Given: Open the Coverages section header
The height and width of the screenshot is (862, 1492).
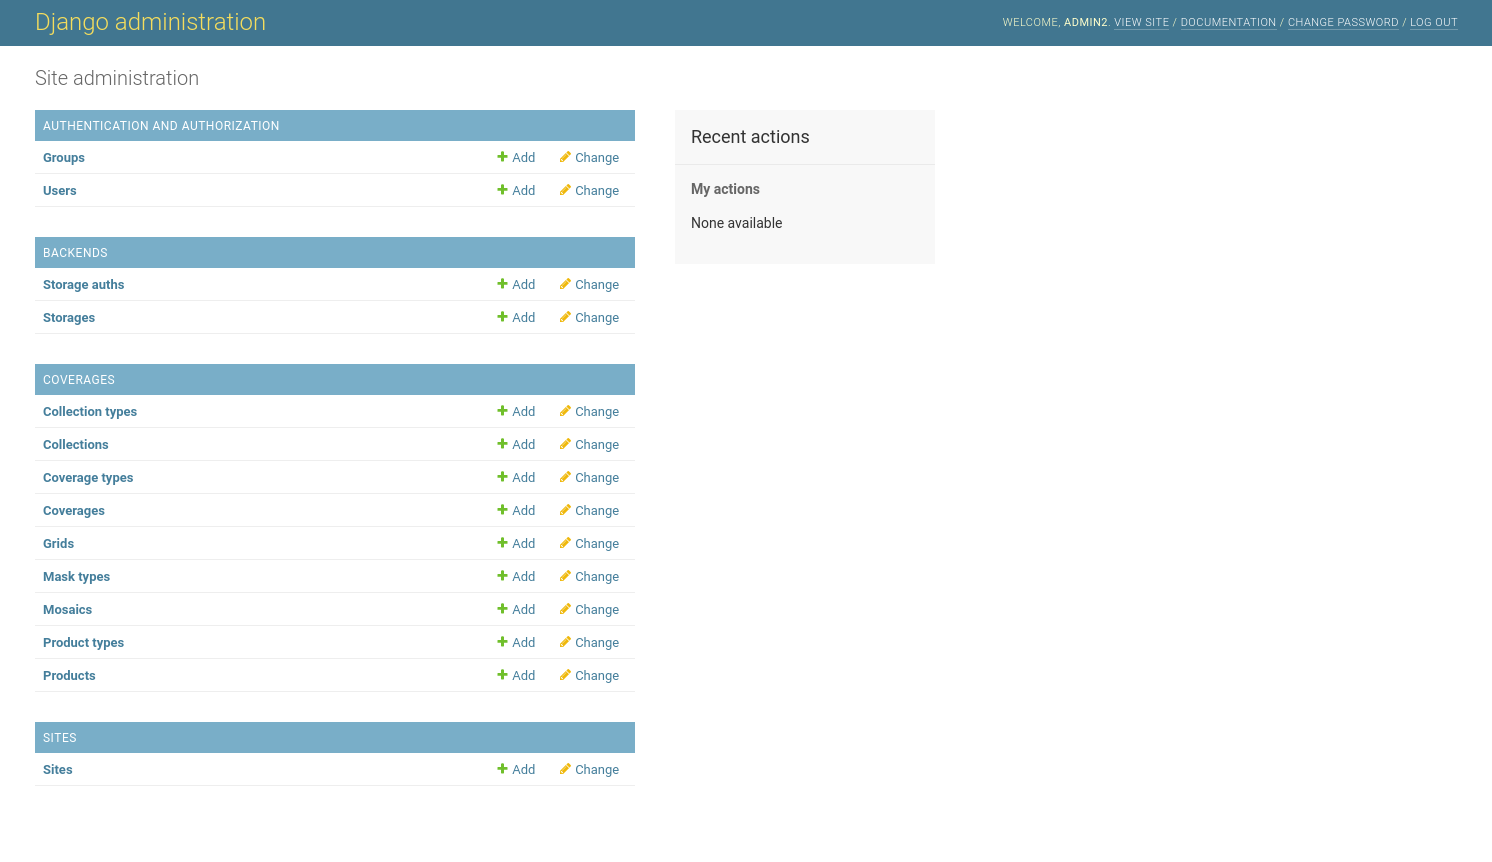Looking at the screenshot, I should pyautogui.click(x=79, y=380).
